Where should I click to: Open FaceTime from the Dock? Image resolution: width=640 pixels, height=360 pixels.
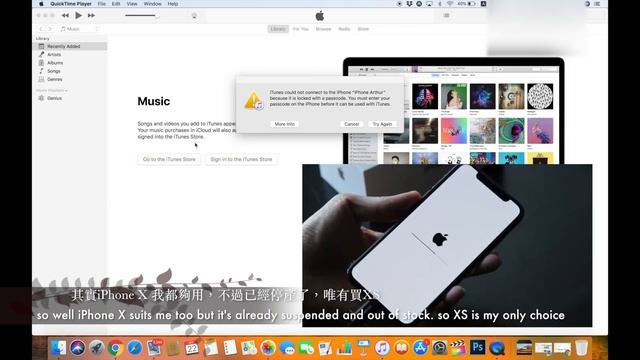[x=306, y=348]
